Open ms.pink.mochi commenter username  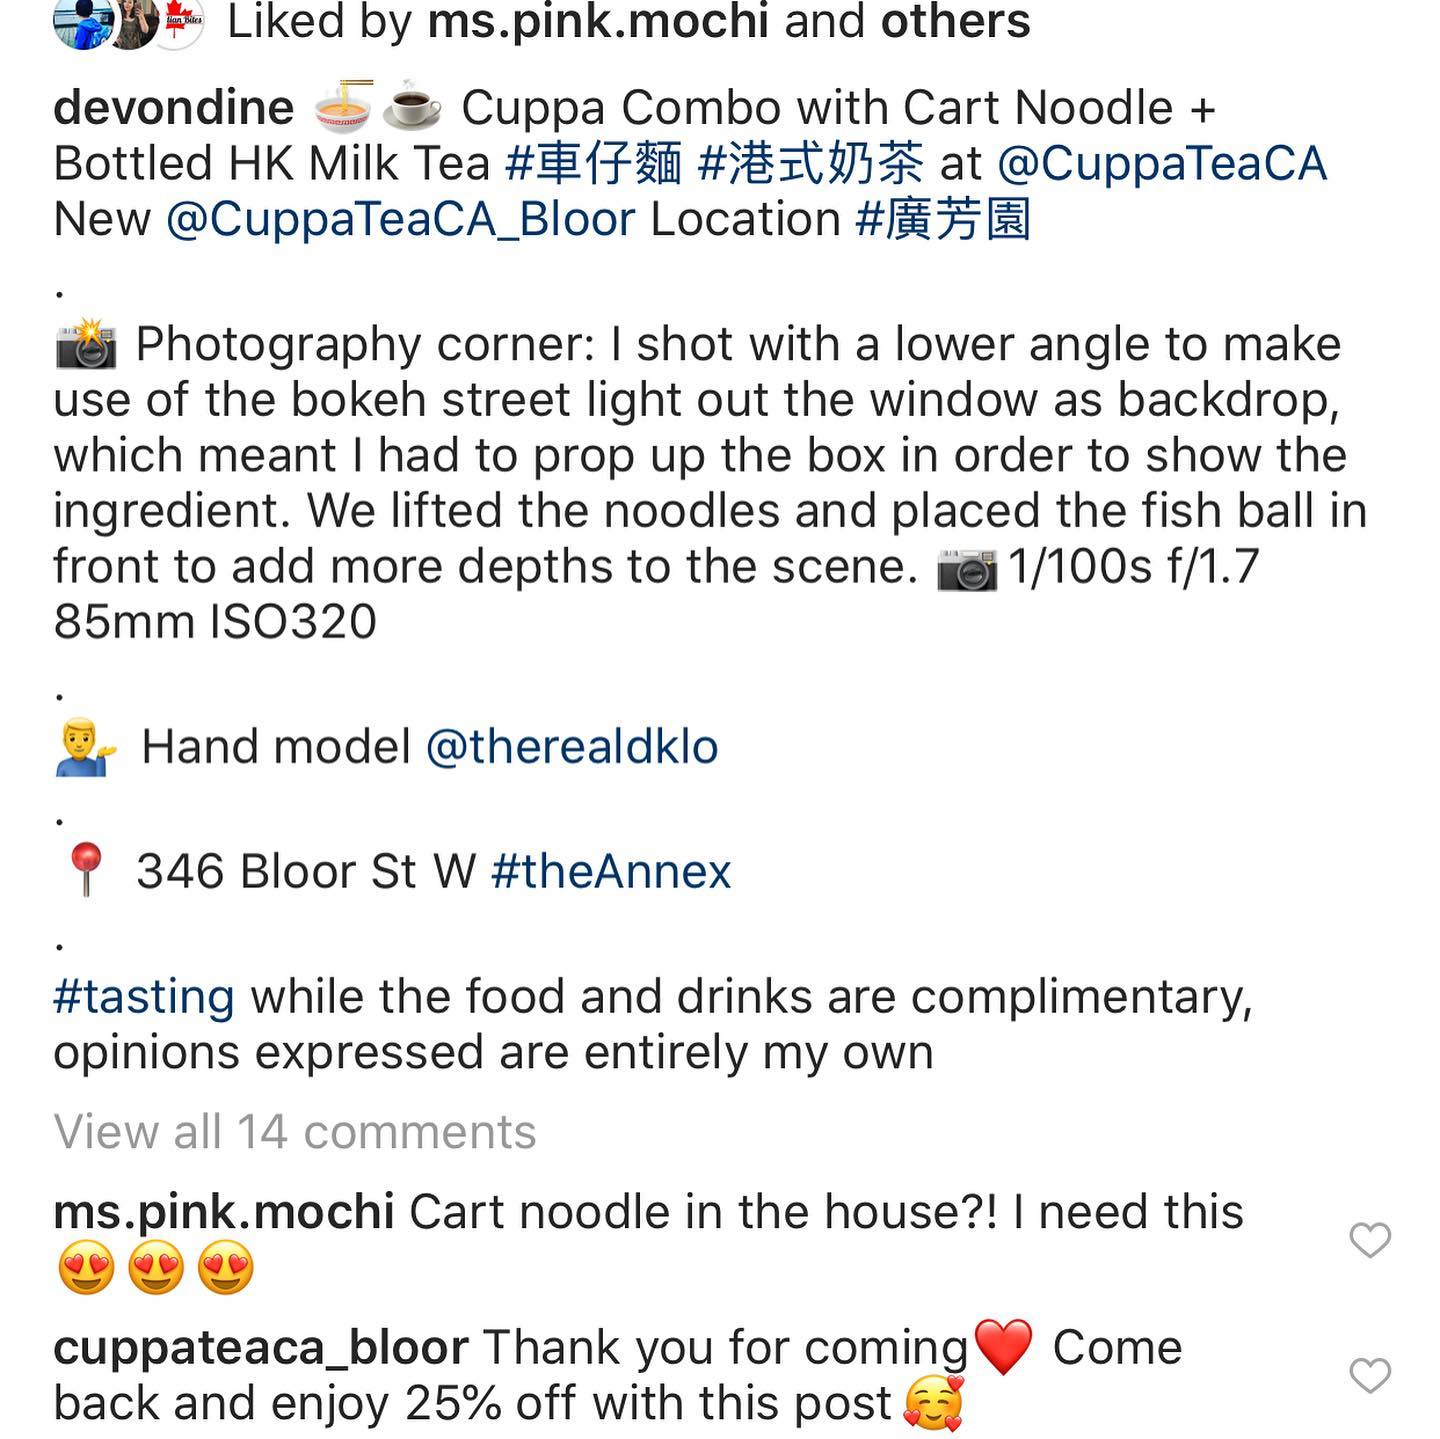224,1212
